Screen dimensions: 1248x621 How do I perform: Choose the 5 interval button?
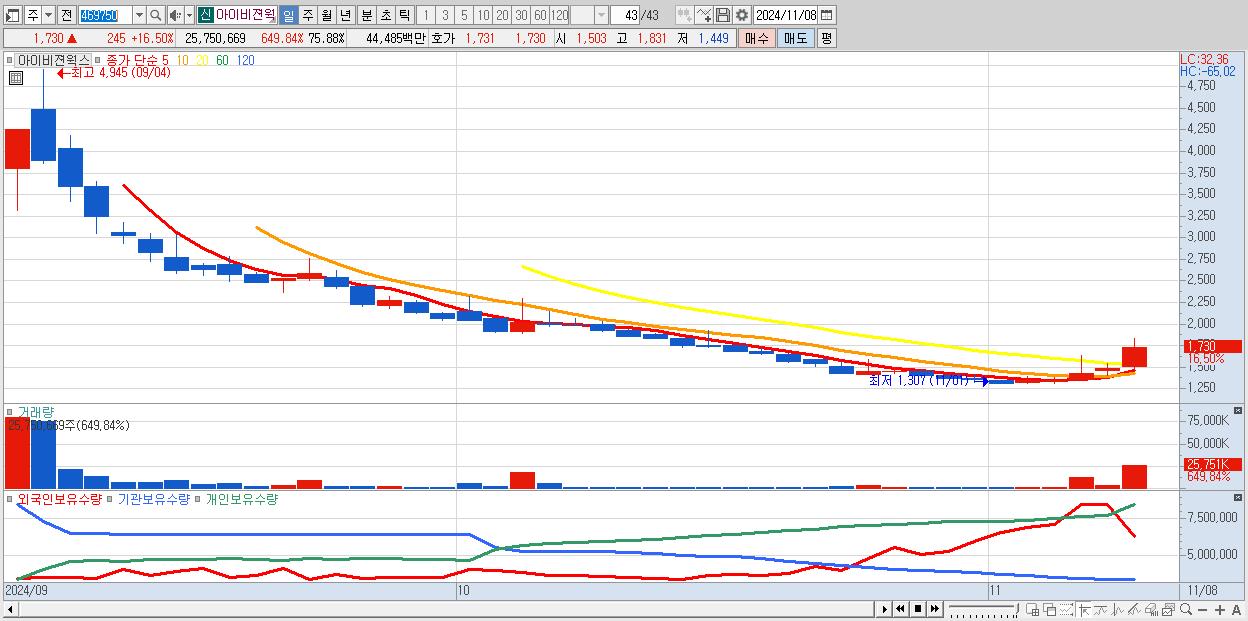464,15
